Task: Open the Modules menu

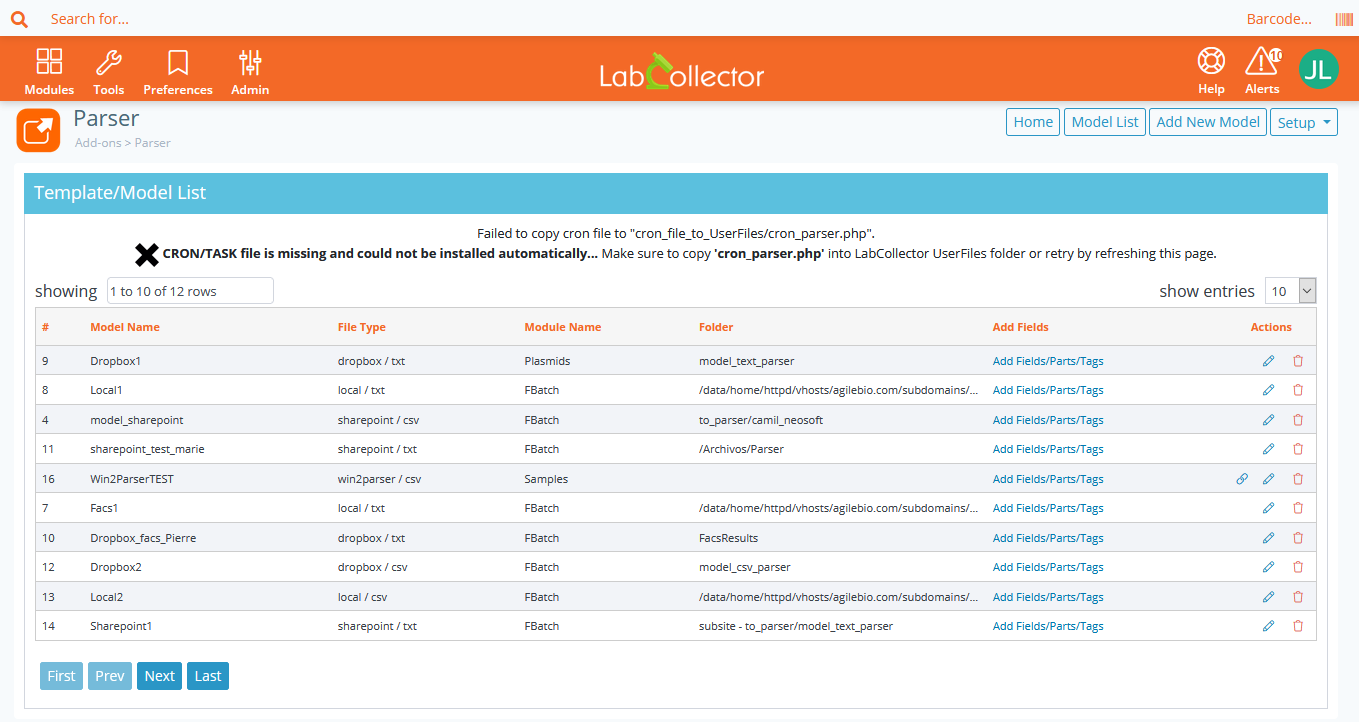Action: [x=49, y=72]
